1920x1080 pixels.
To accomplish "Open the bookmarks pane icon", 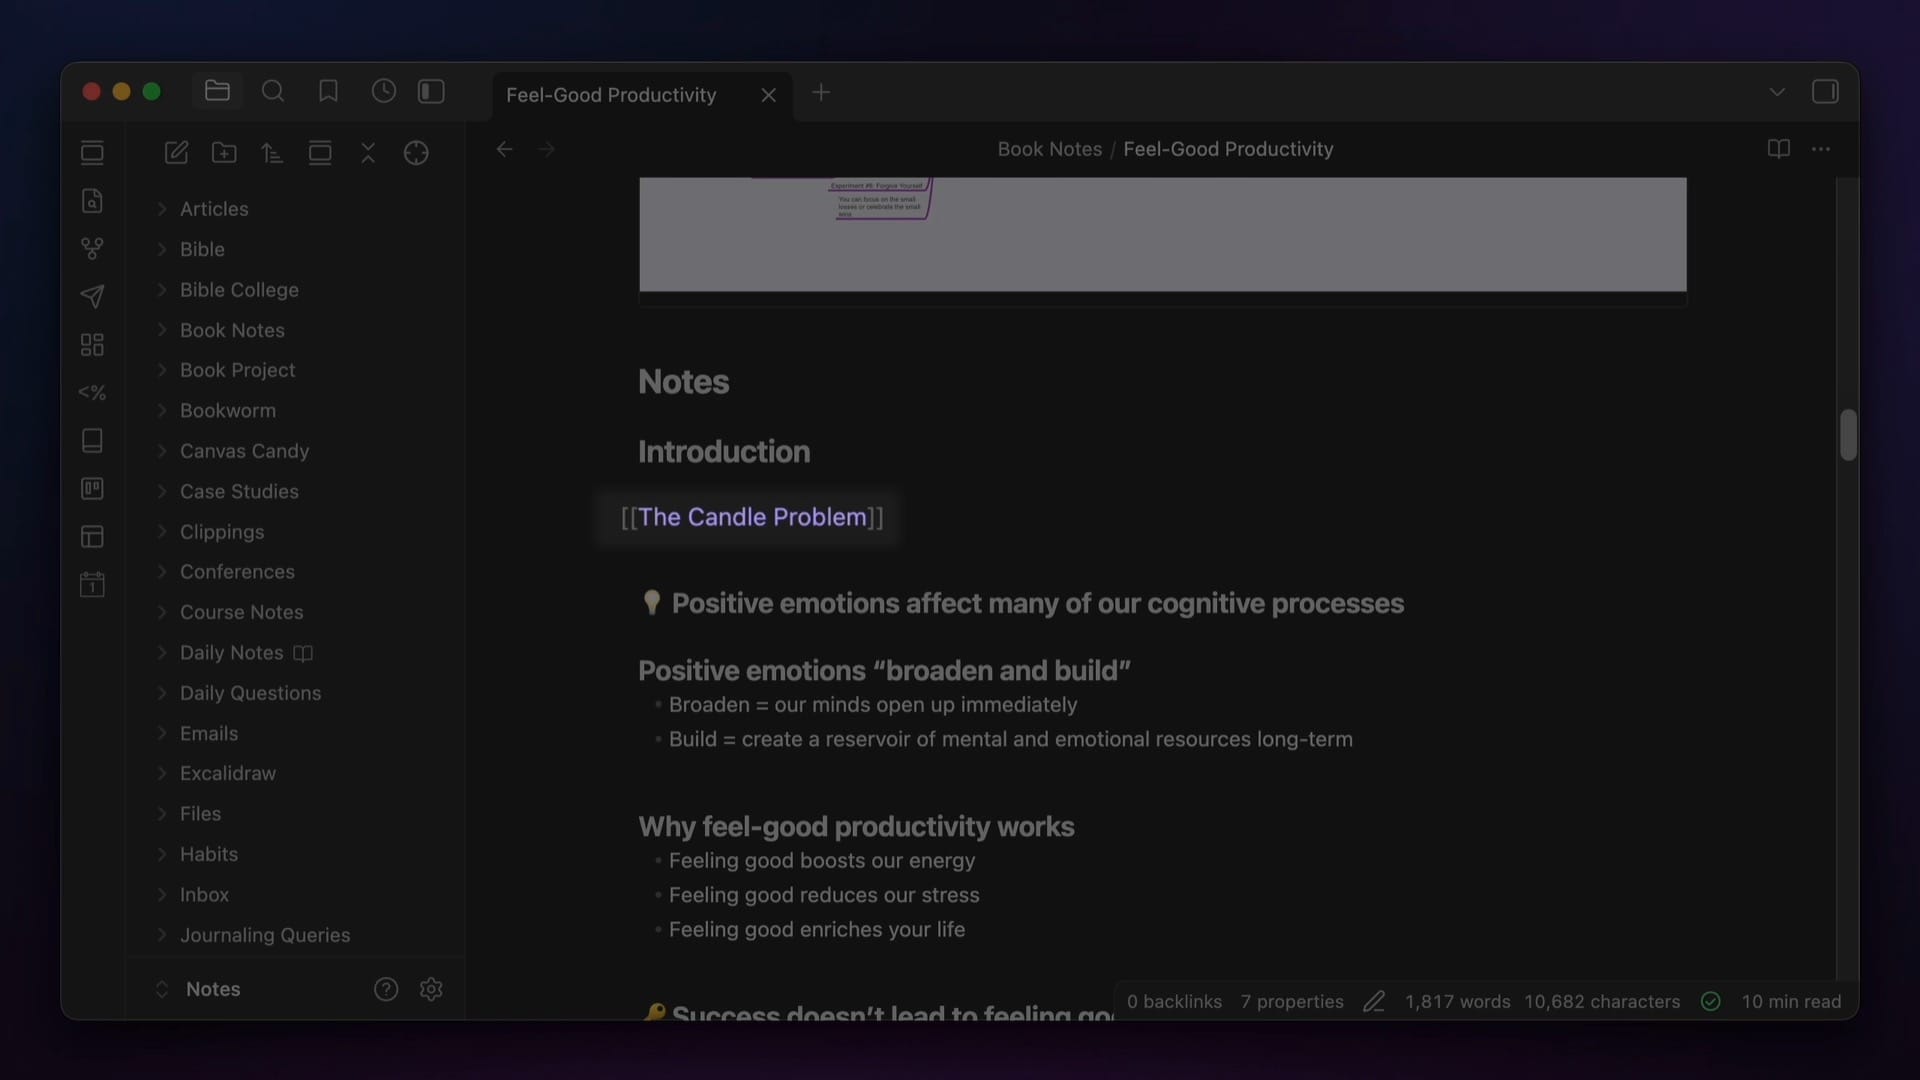I will tap(328, 92).
